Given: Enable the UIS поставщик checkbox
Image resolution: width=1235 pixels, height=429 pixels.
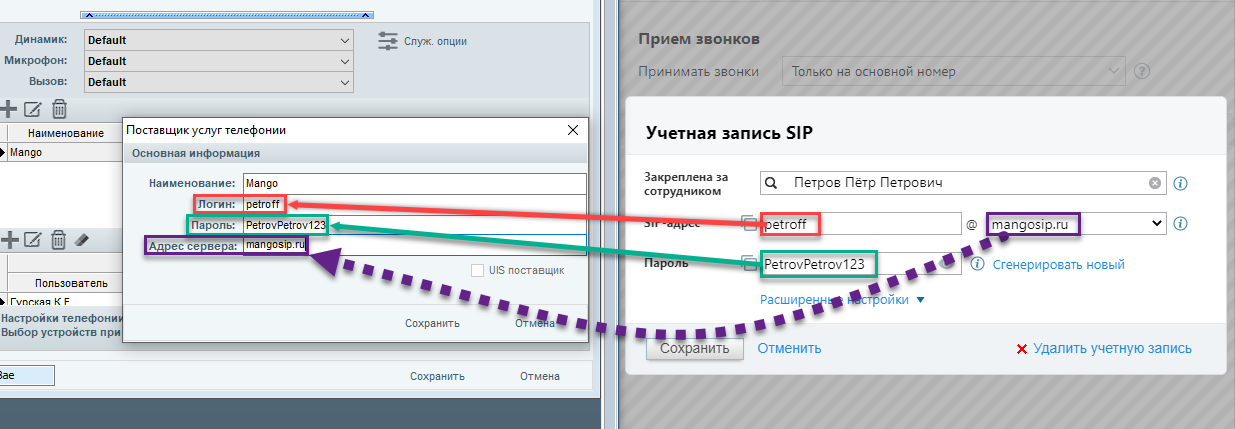Looking at the screenshot, I should (x=478, y=270).
